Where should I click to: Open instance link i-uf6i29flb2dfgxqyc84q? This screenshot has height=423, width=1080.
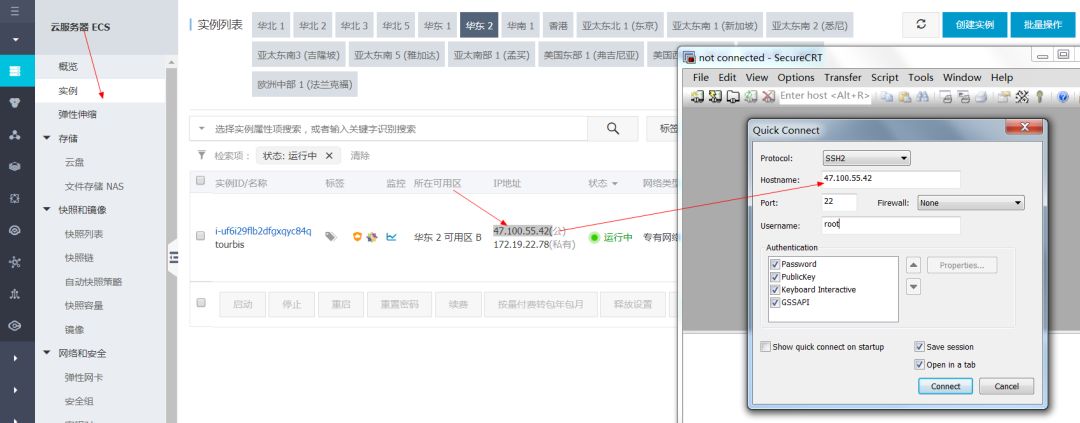(263, 231)
